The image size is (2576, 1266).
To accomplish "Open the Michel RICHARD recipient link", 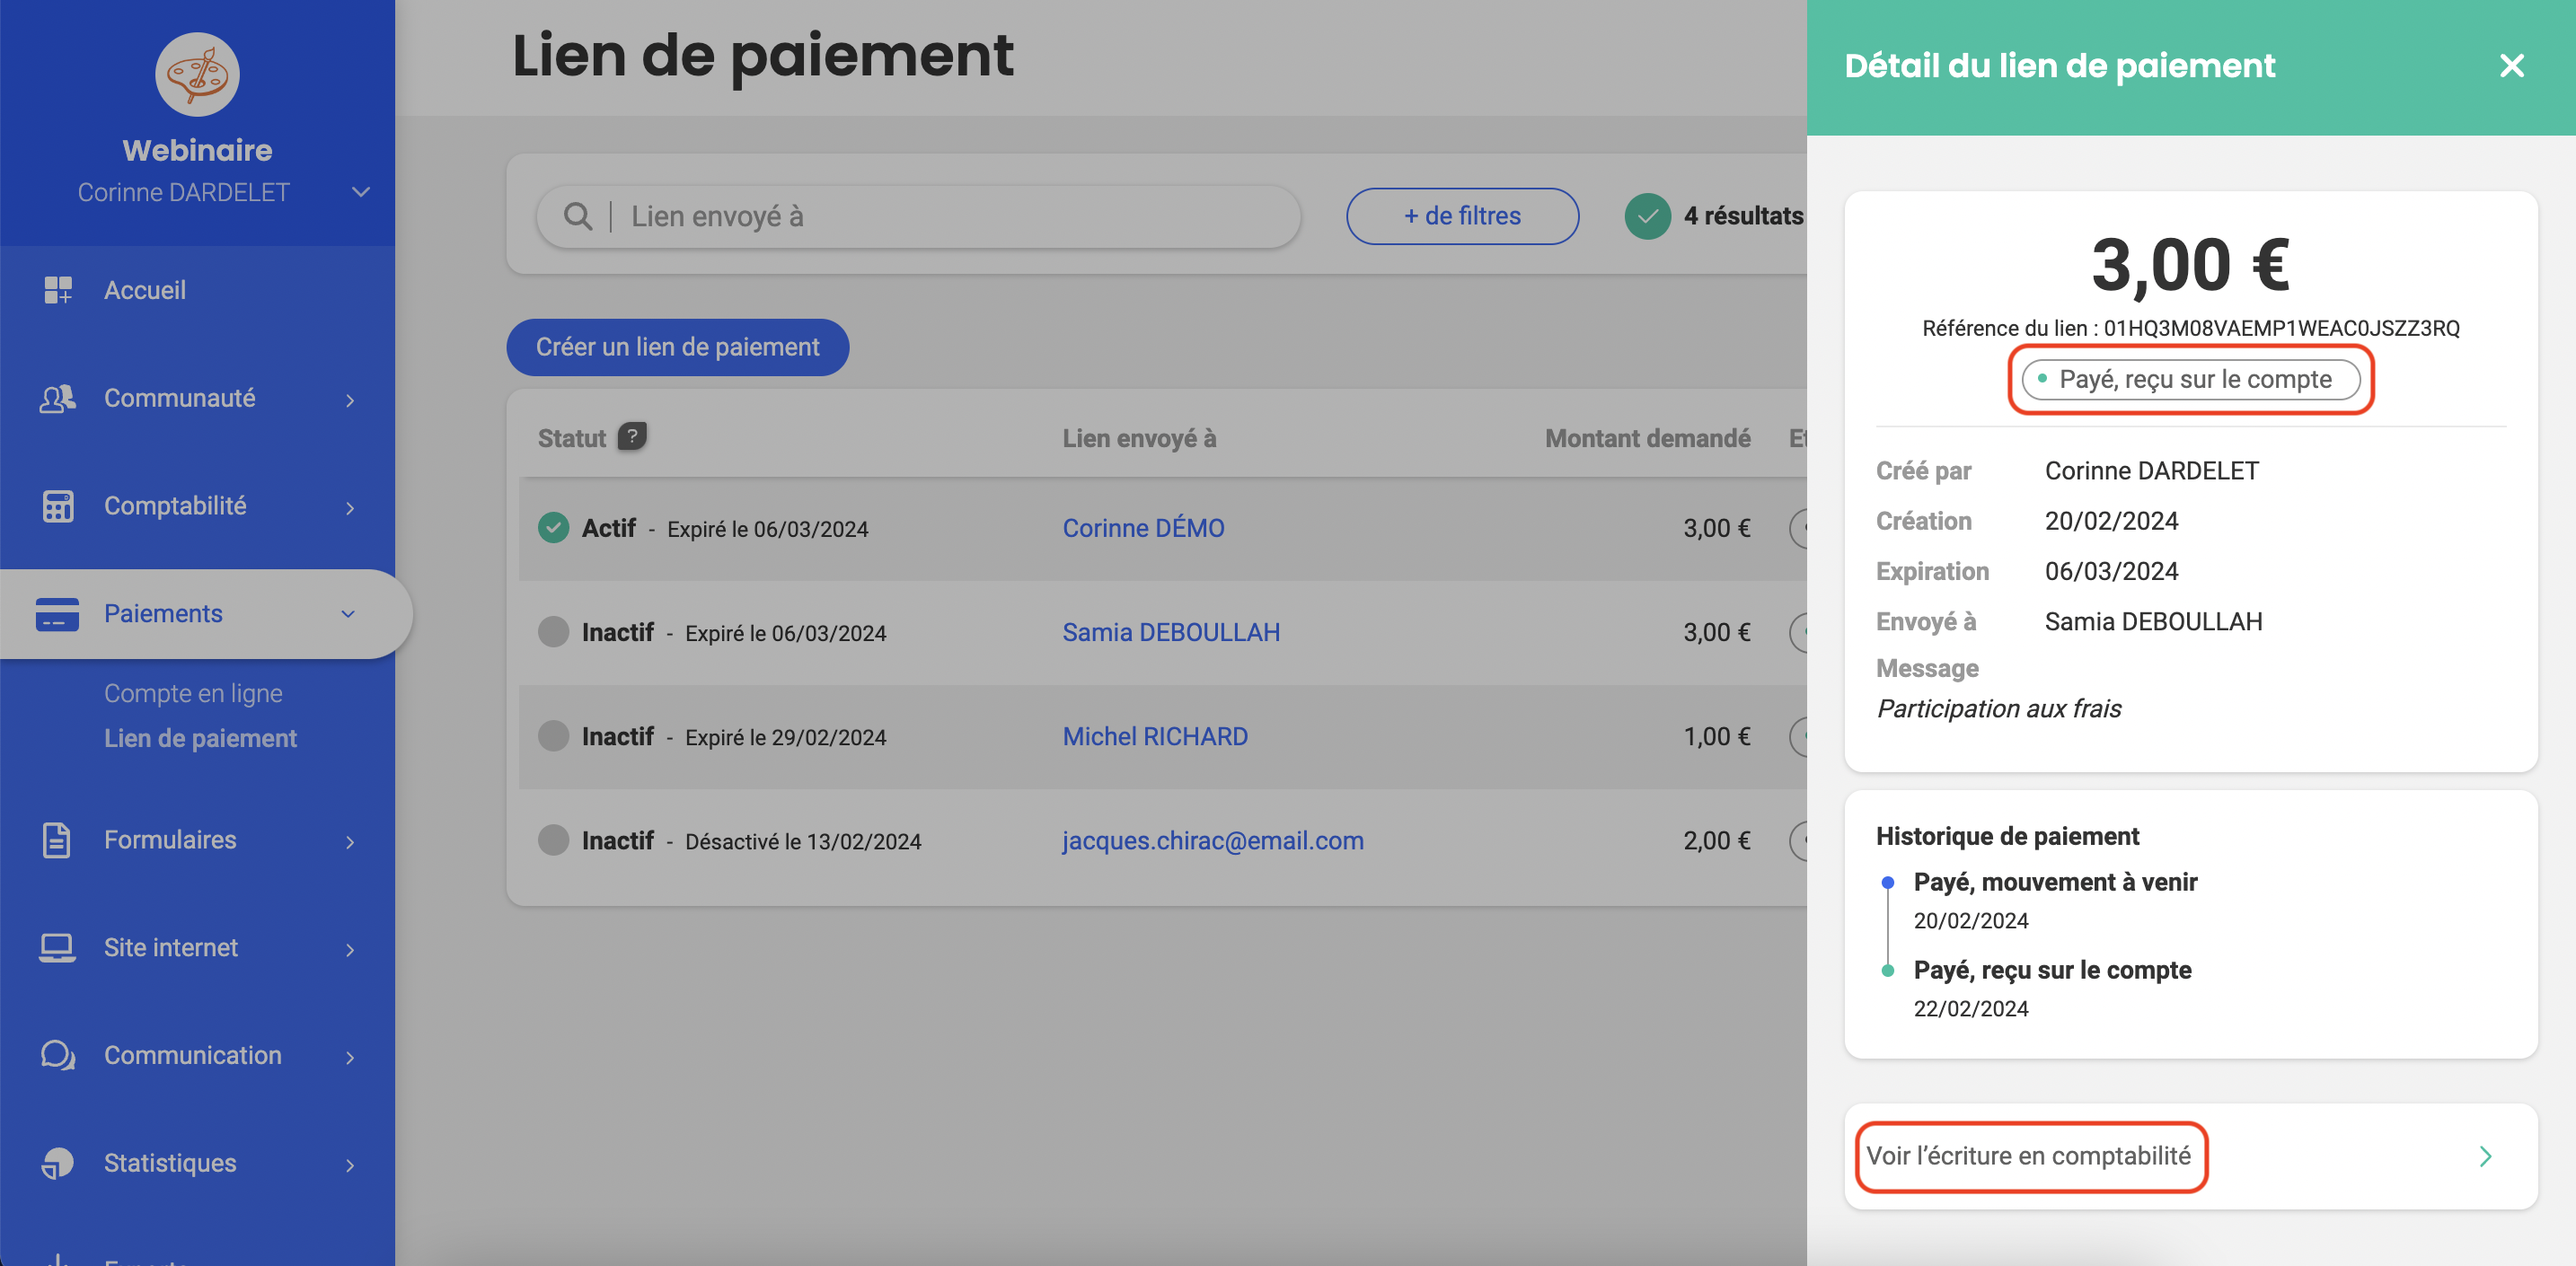I will [1155, 736].
